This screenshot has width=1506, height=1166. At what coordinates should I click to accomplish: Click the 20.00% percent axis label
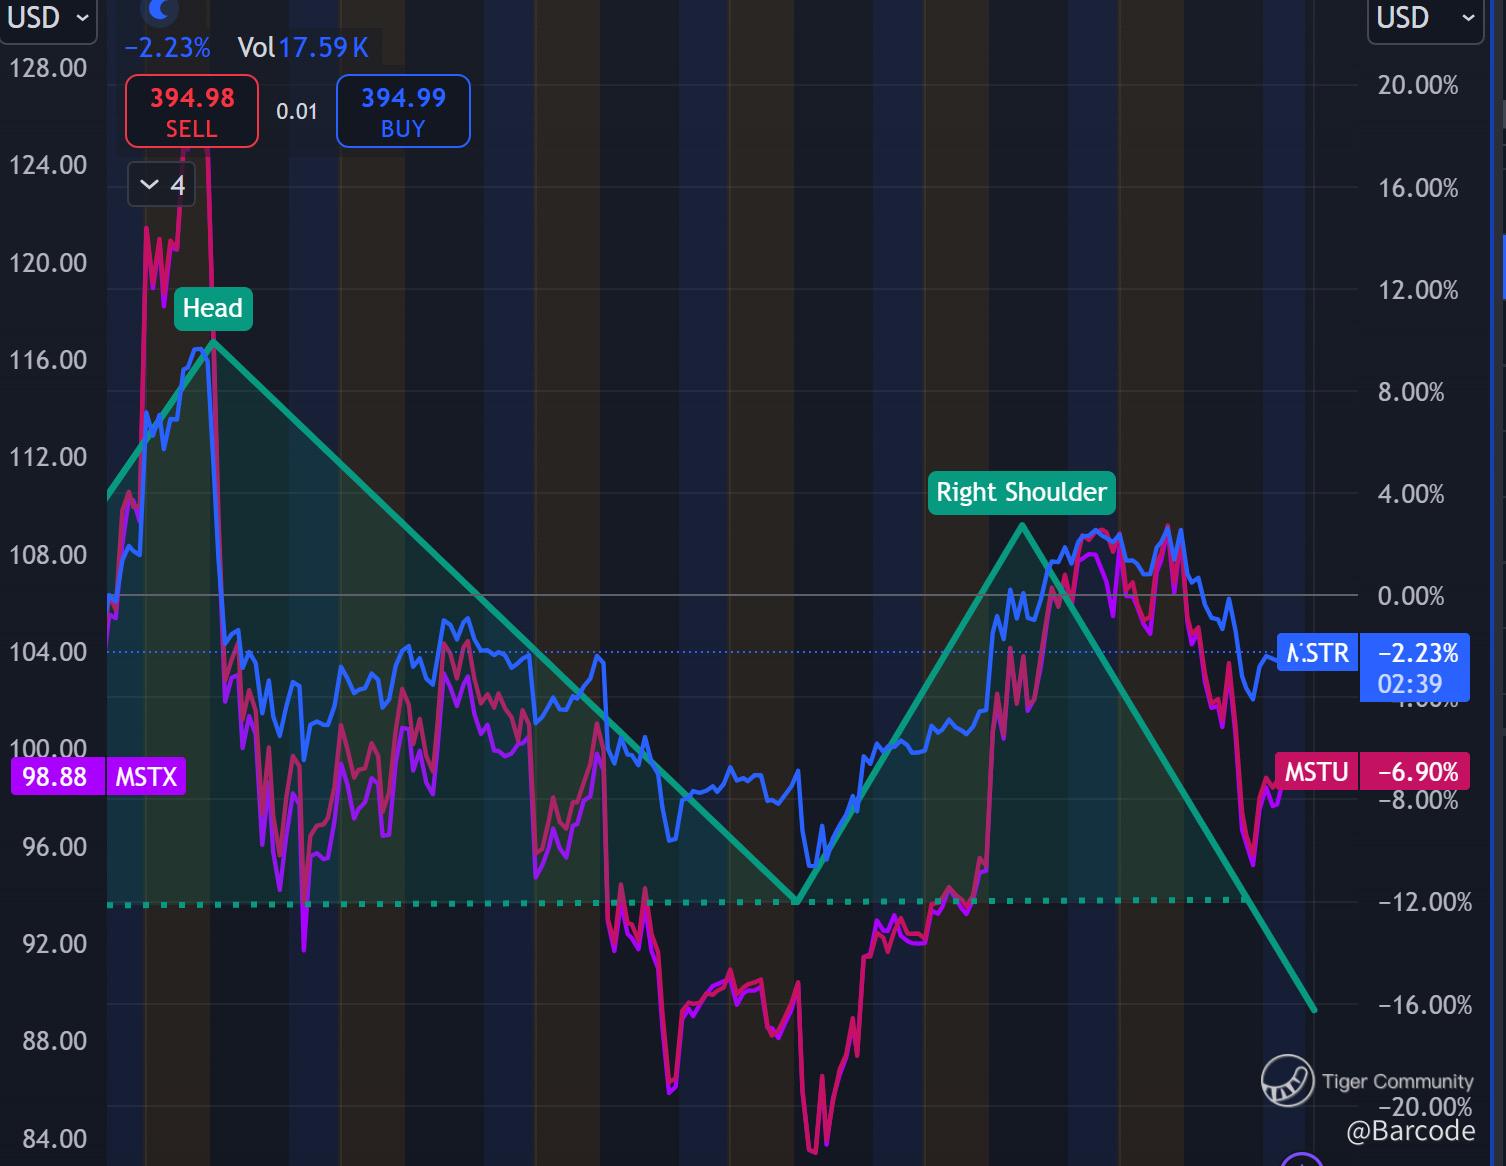[x=1418, y=85]
